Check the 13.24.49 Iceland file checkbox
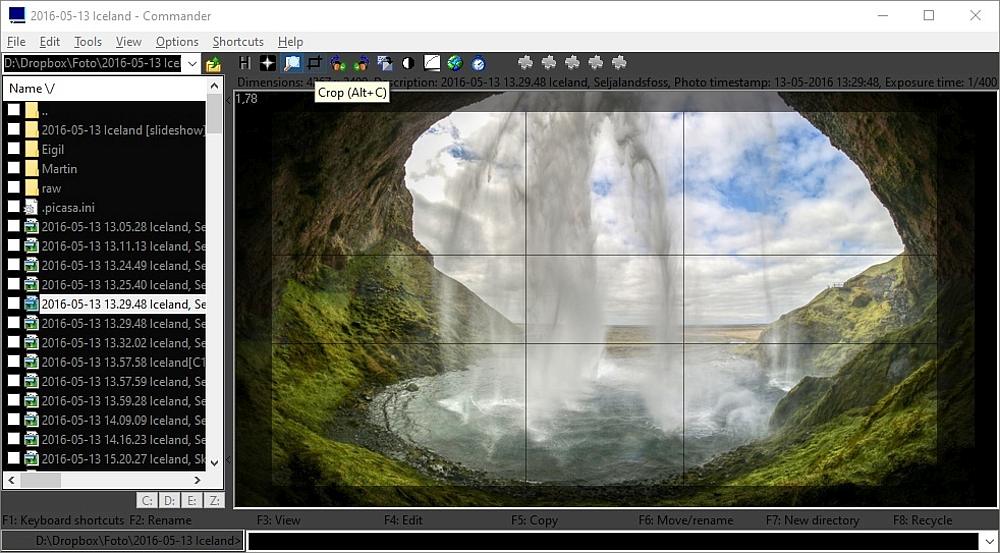 click(13, 265)
